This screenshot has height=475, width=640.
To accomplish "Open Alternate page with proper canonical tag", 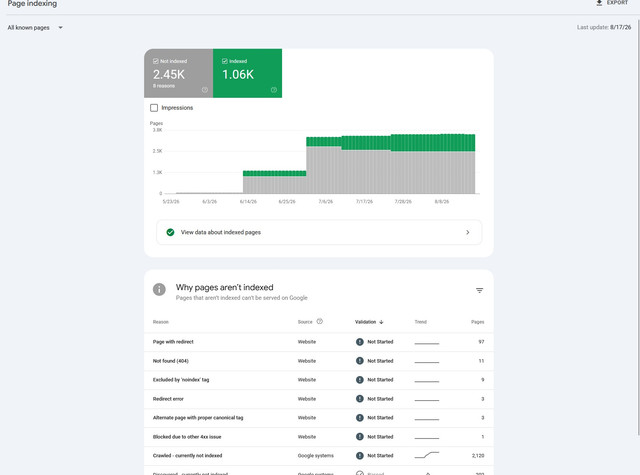I will click(319, 418).
